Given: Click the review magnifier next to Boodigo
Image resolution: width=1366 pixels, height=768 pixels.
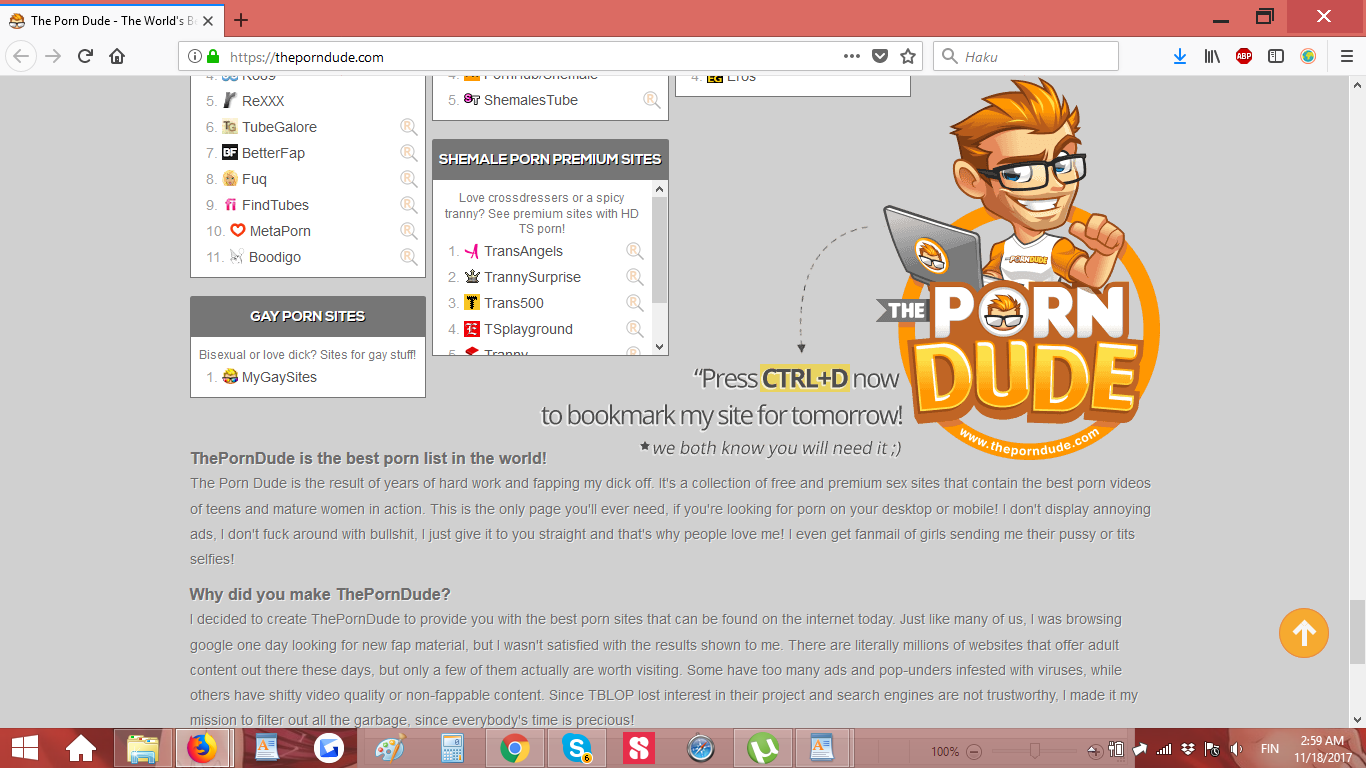Looking at the screenshot, I should point(409,256).
